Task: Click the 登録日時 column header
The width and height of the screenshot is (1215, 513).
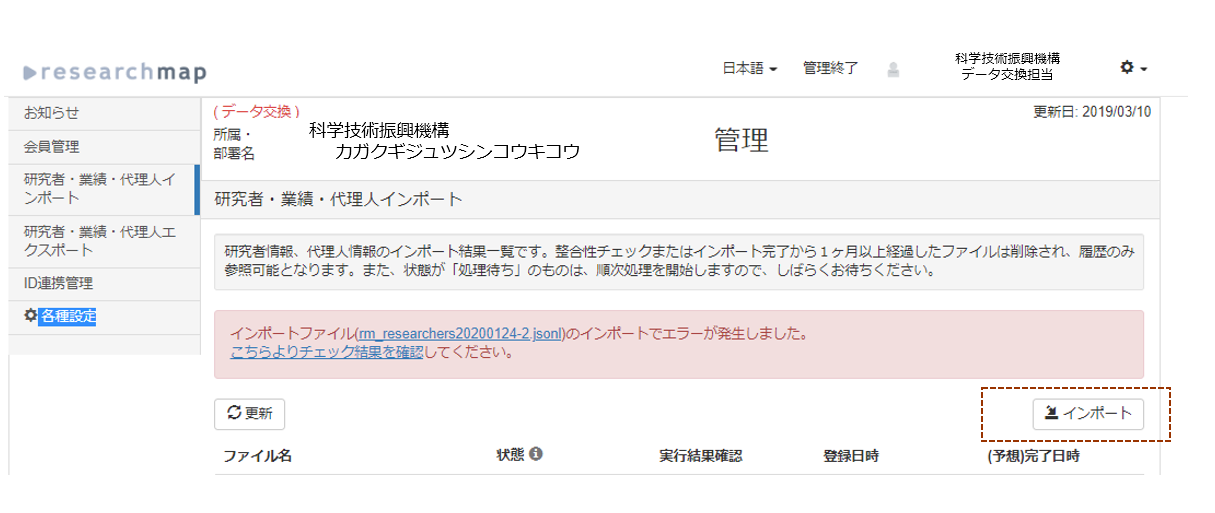Action: pyautogui.click(x=850, y=456)
